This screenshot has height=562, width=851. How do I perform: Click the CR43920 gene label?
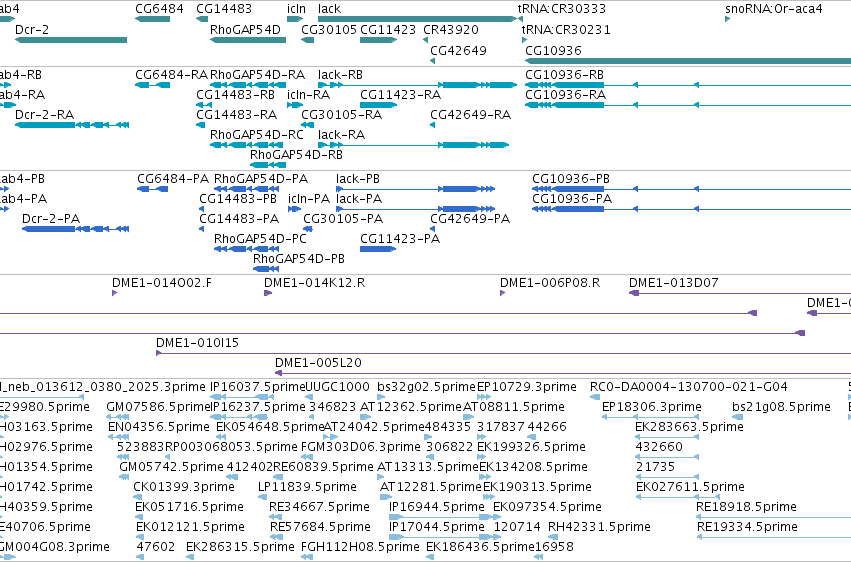click(x=451, y=30)
